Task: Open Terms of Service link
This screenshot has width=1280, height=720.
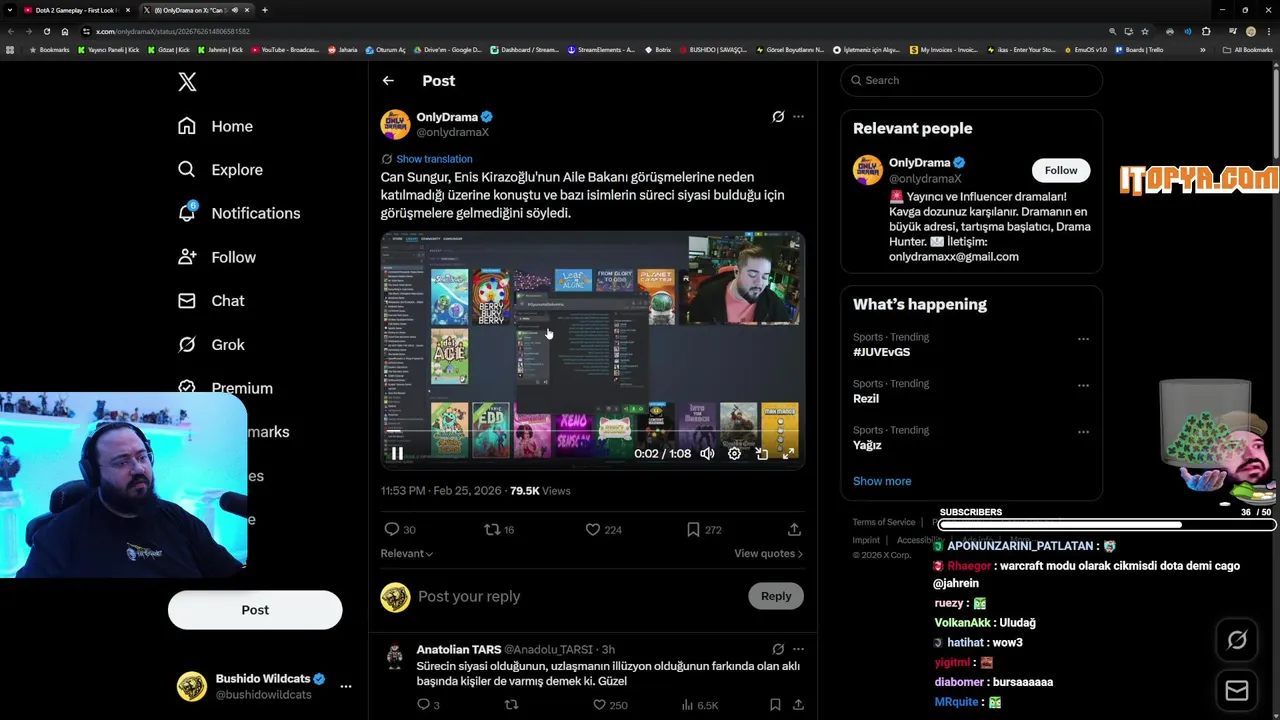Action: pyautogui.click(x=884, y=522)
